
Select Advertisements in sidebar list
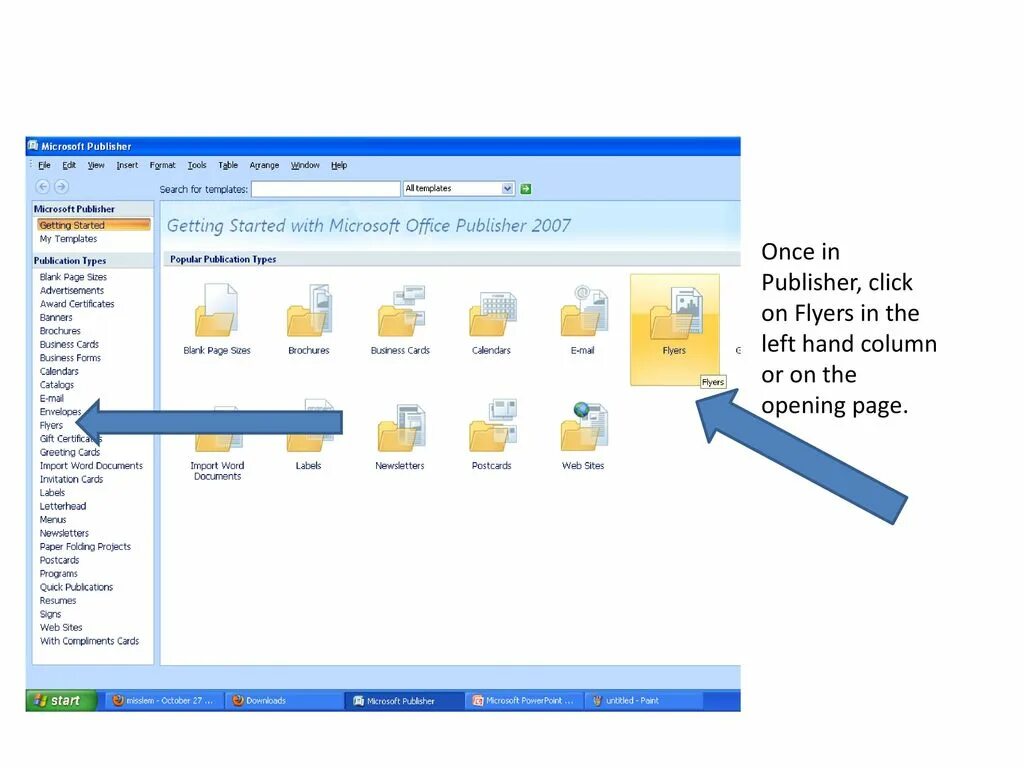coord(72,291)
